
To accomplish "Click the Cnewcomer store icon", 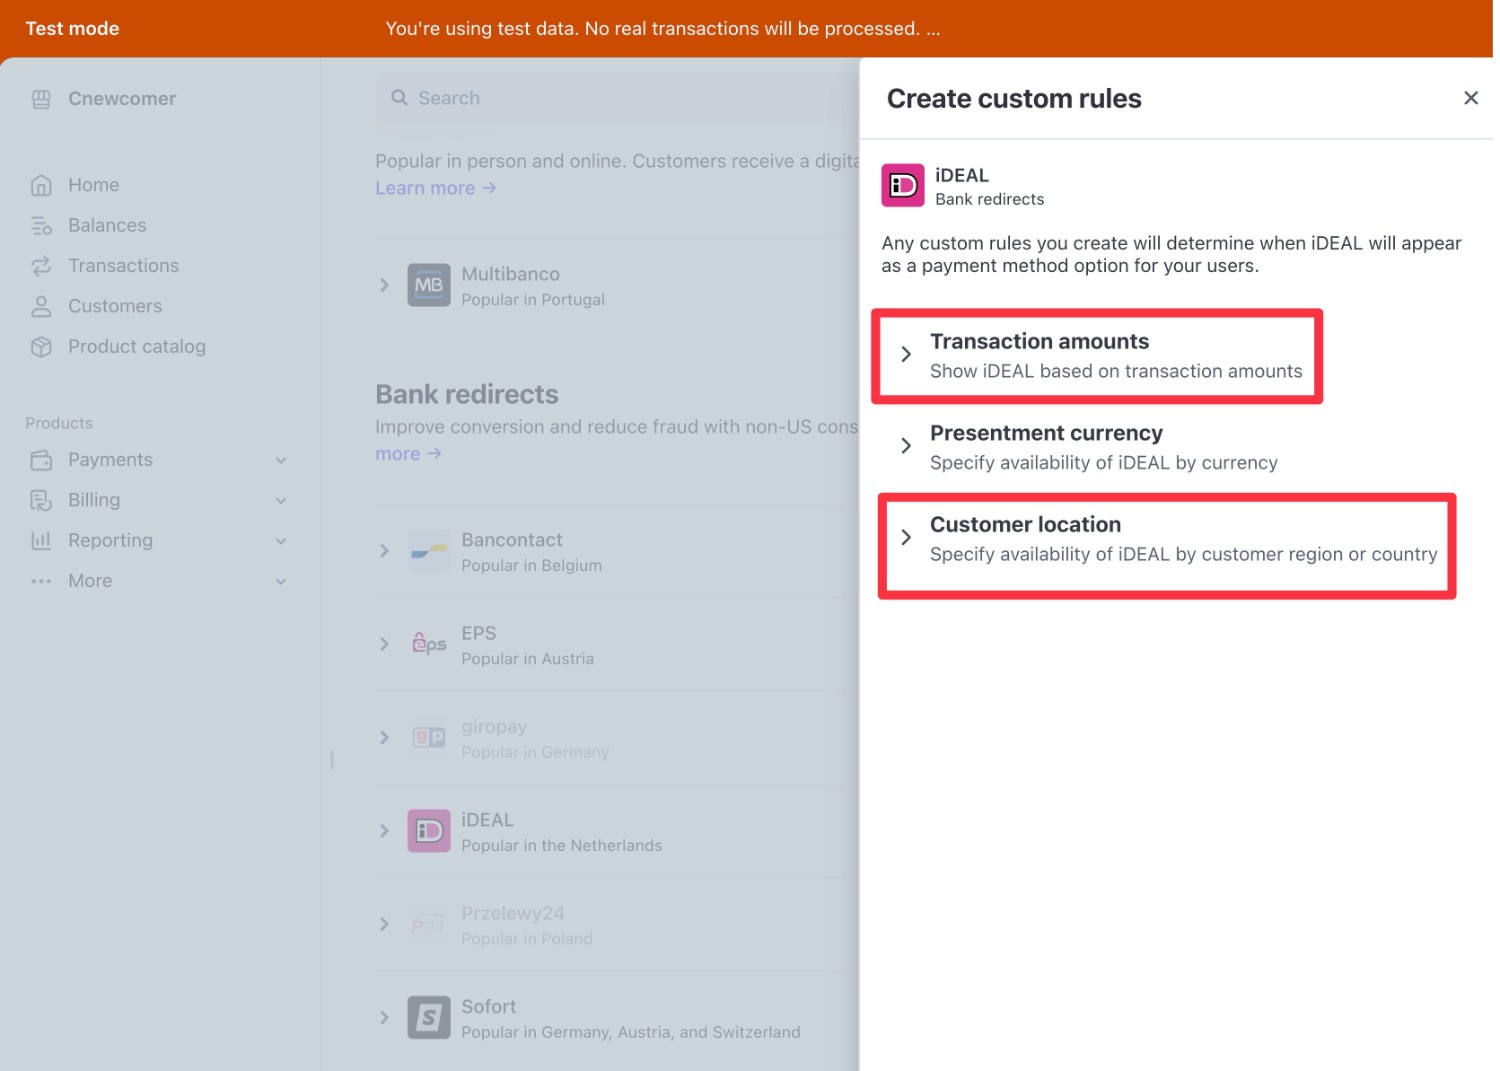I will pos(41,99).
